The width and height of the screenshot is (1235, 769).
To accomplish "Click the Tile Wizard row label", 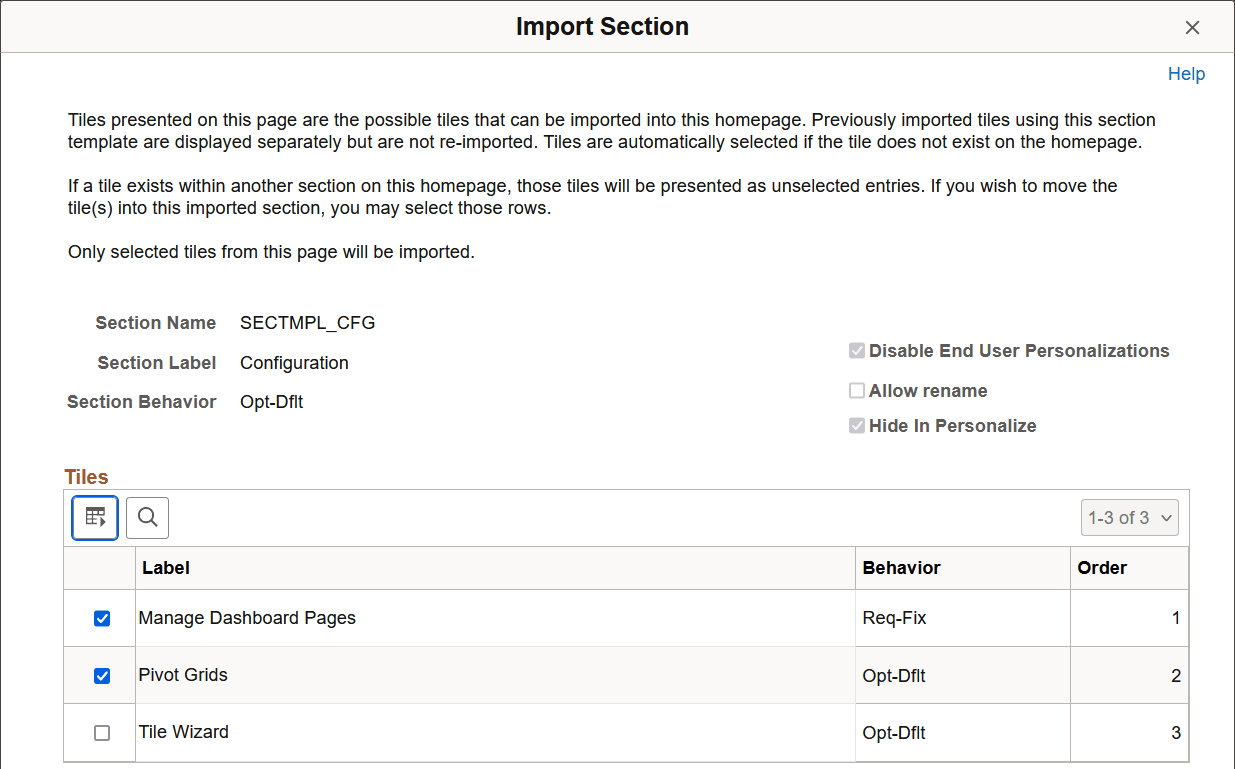I will pos(184,732).
